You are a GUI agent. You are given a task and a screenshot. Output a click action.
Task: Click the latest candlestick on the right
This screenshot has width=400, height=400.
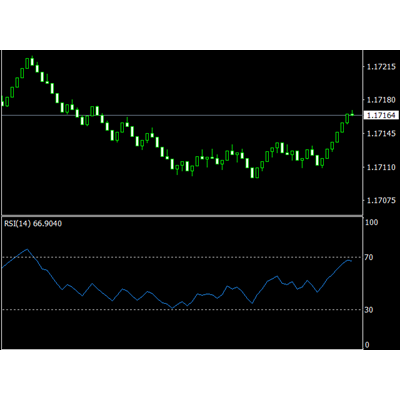[x=352, y=113]
